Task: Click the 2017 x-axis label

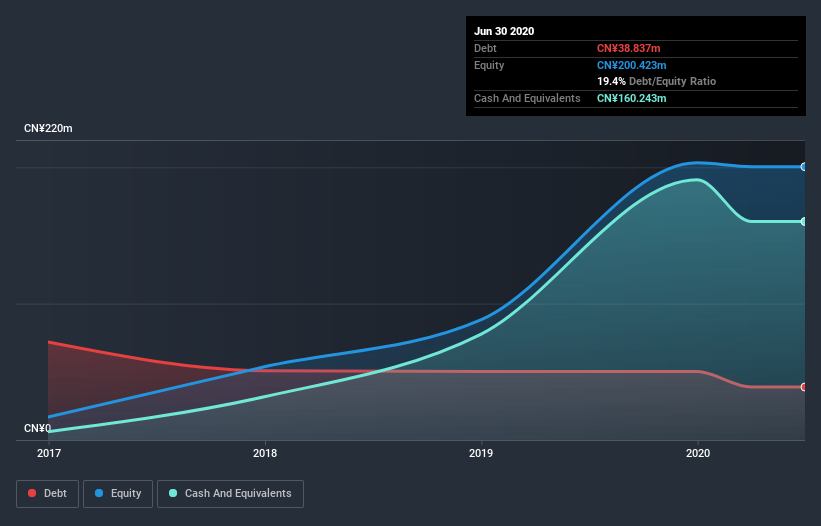Action: coord(49,453)
